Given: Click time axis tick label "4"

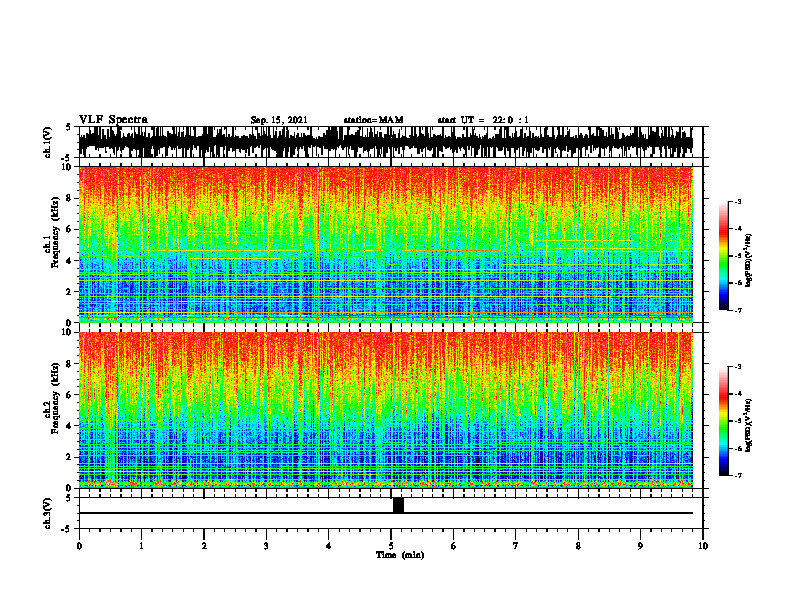Looking at the screenshot, I should pyautogui.click(x=329, y=546).
